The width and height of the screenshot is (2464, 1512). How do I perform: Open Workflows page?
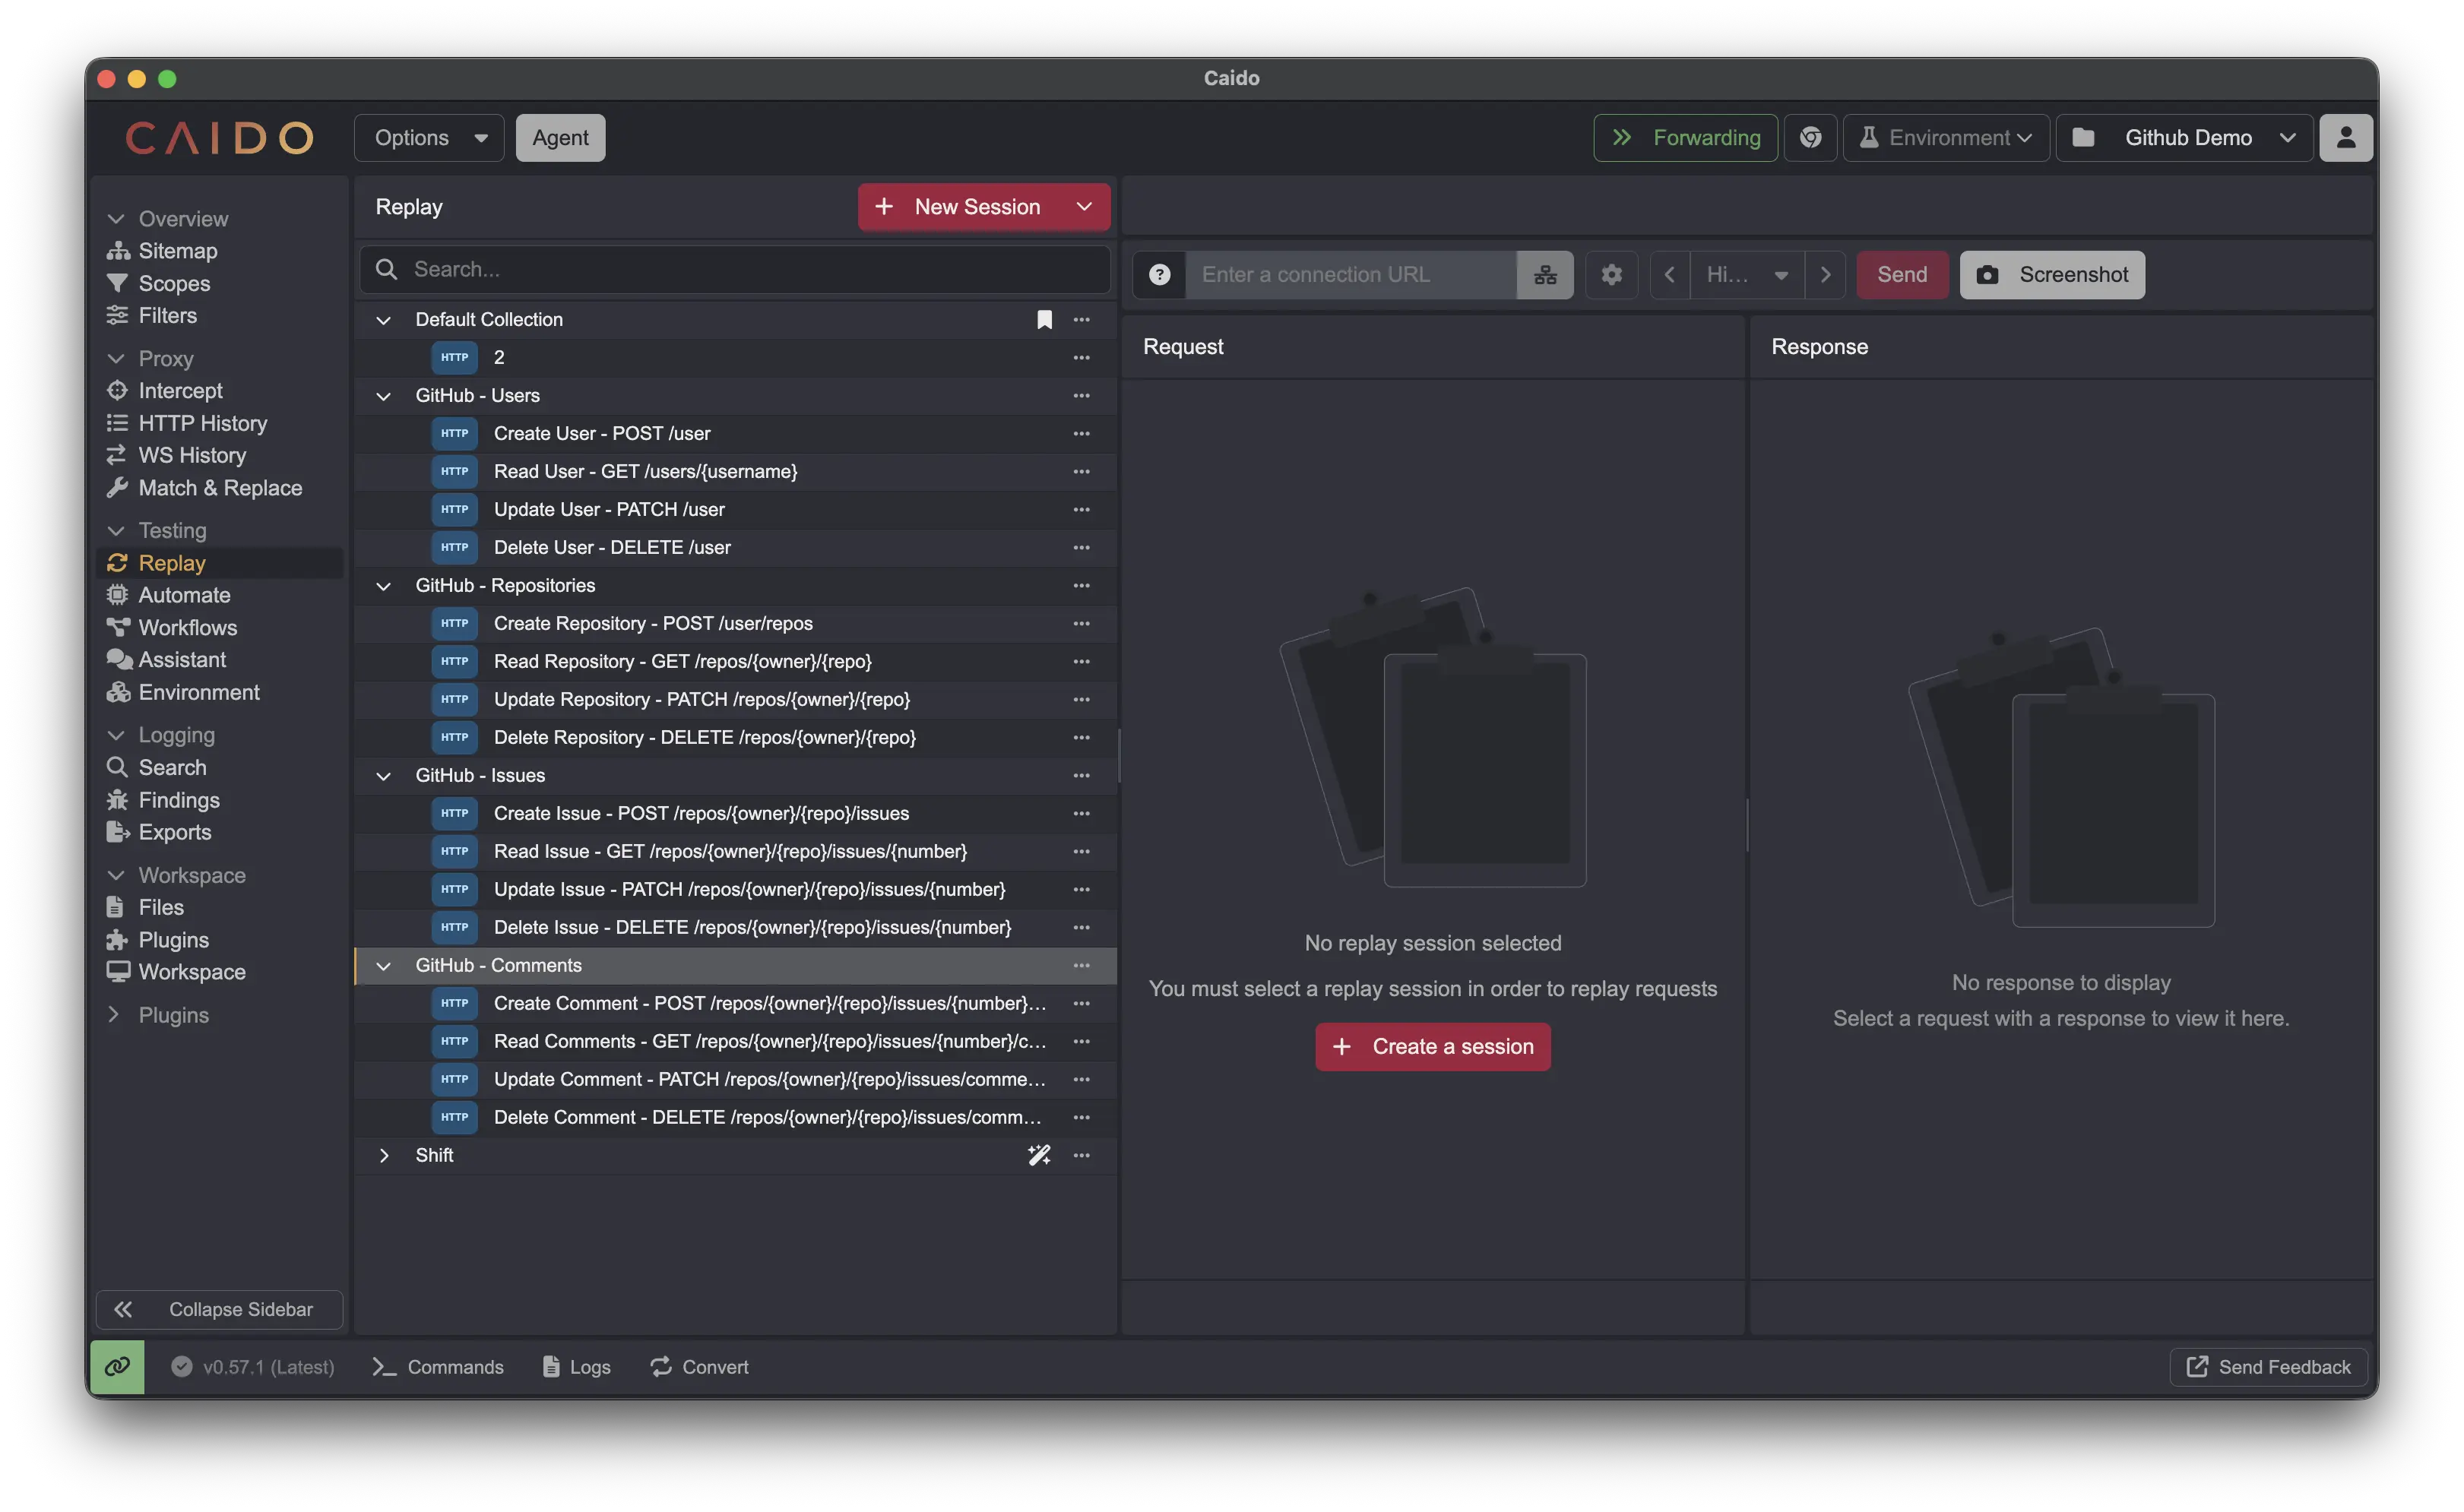click(x=187, y=628)
